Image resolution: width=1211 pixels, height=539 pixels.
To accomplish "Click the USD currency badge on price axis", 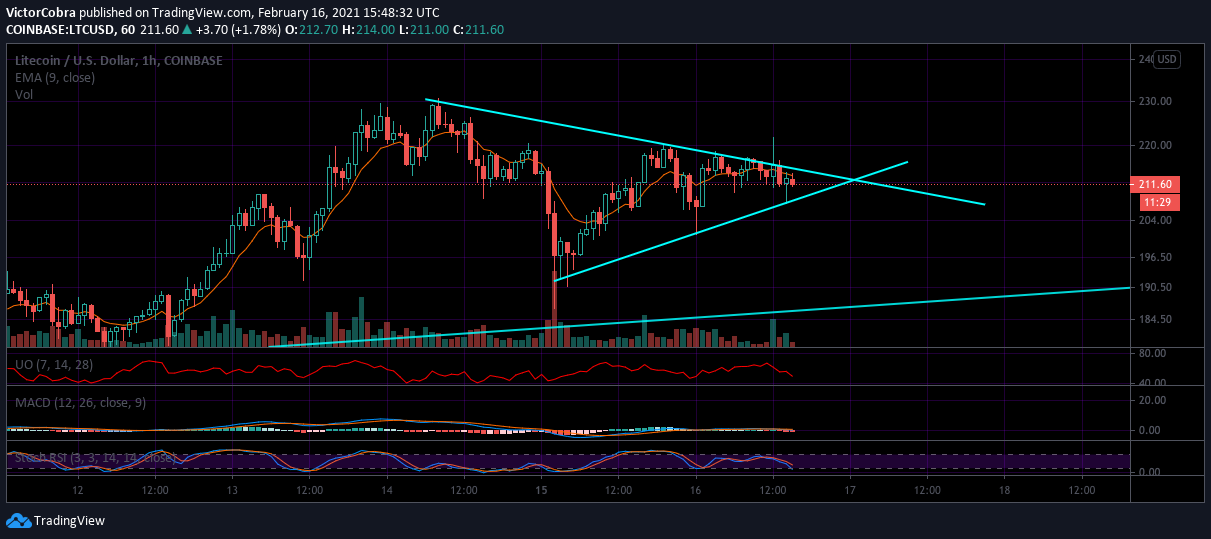I will click(x=1167, y=60).
